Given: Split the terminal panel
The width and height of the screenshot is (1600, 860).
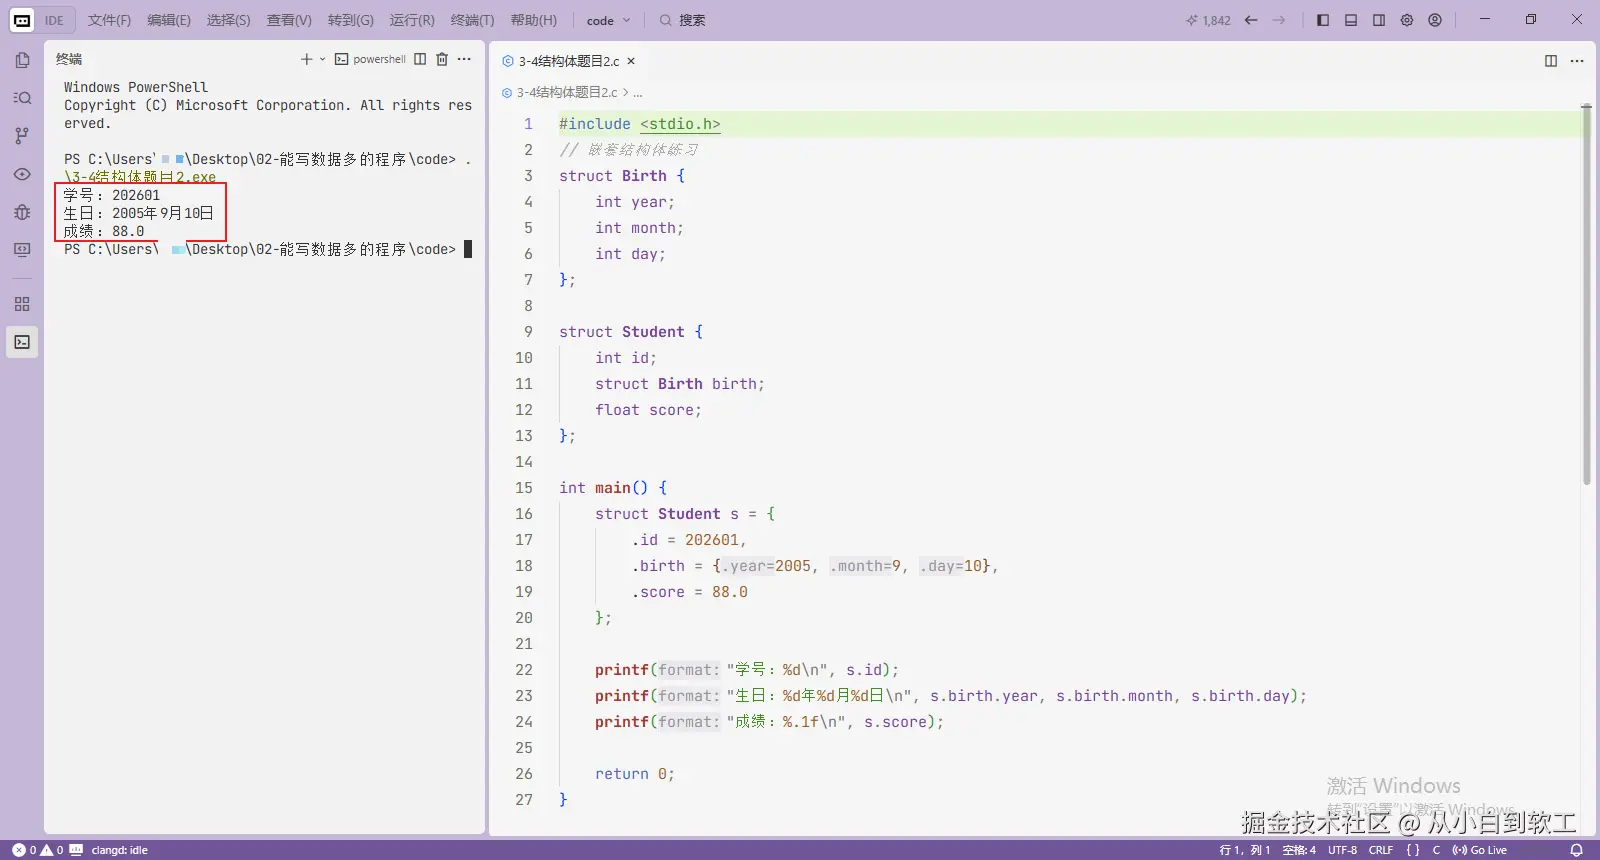Looking at the screenshot, I should (x=420, y=59).
